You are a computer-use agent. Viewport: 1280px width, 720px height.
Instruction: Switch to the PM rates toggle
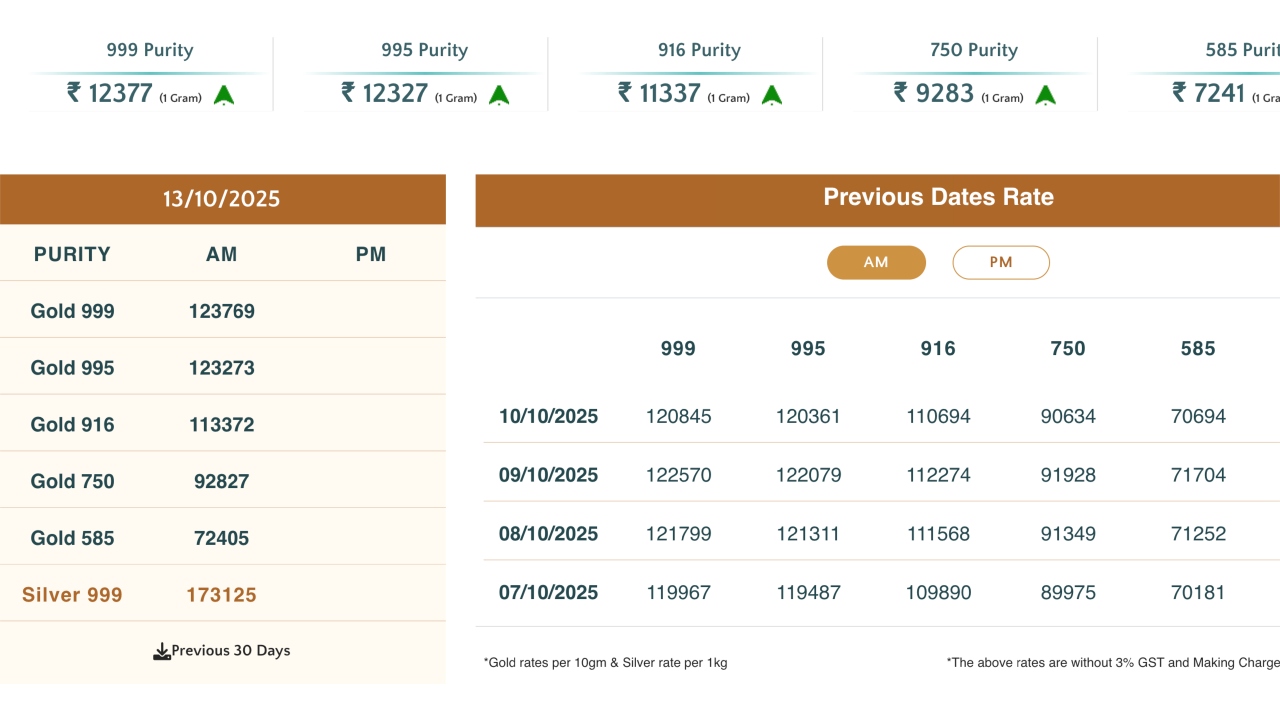tap(1001, 262)
